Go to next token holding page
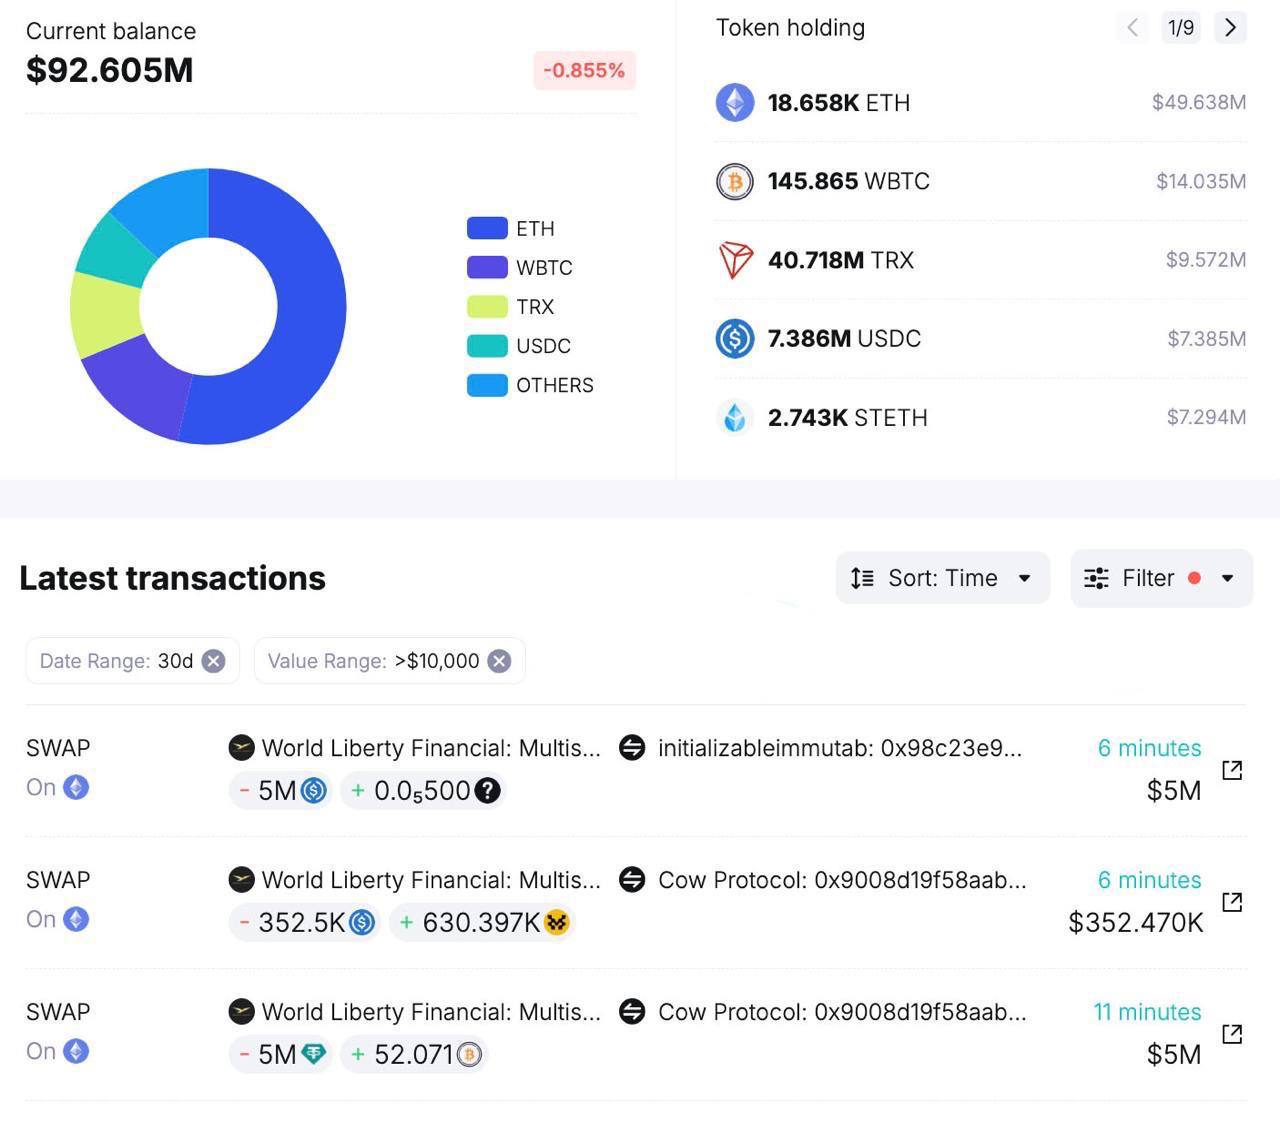 coord(1230,28)
